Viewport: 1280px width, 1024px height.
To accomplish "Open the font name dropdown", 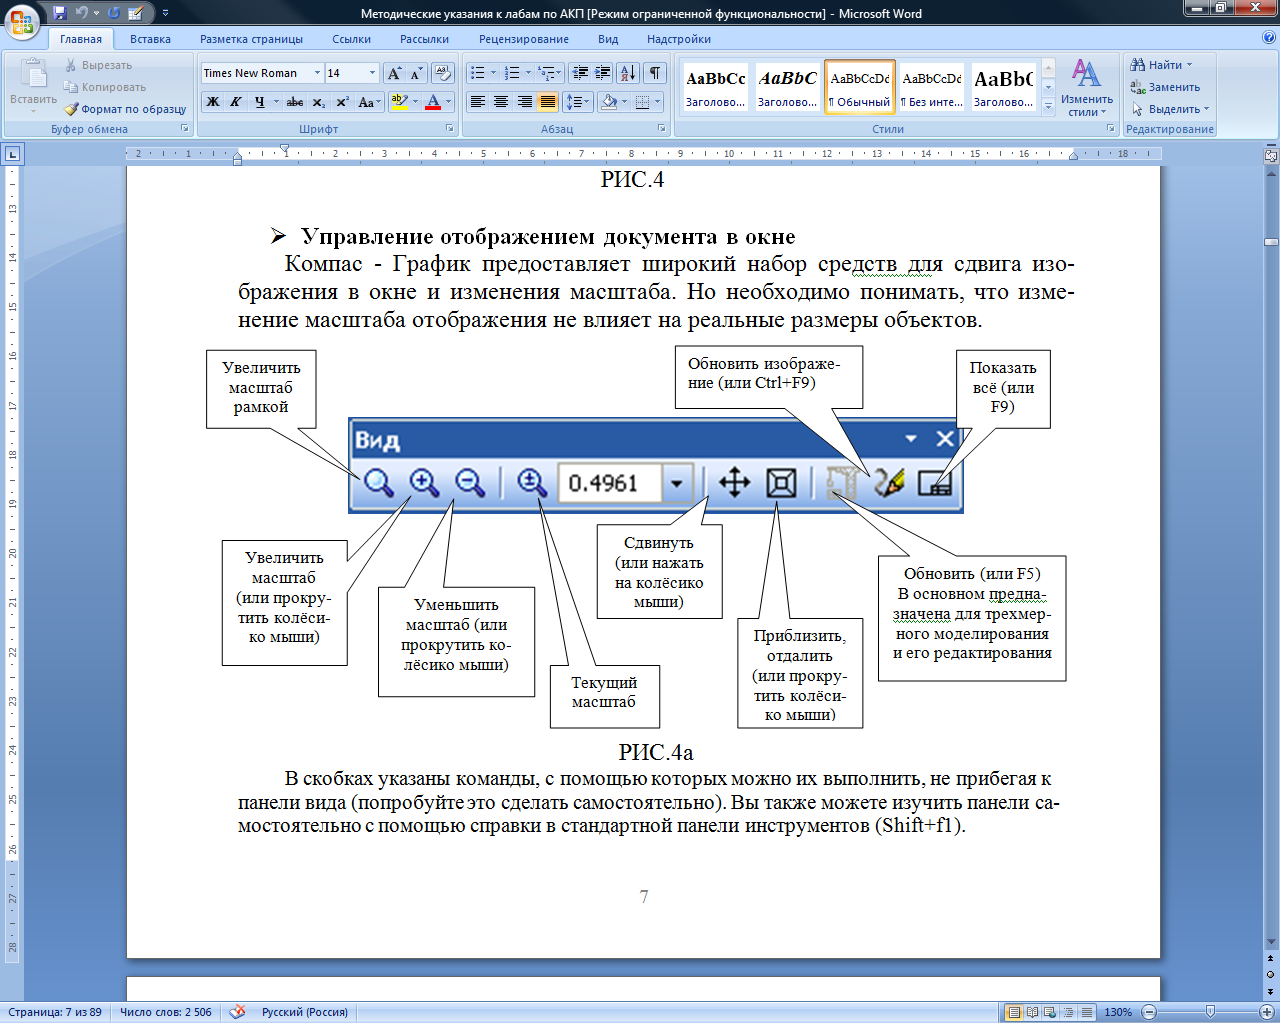I will [317, 73].
